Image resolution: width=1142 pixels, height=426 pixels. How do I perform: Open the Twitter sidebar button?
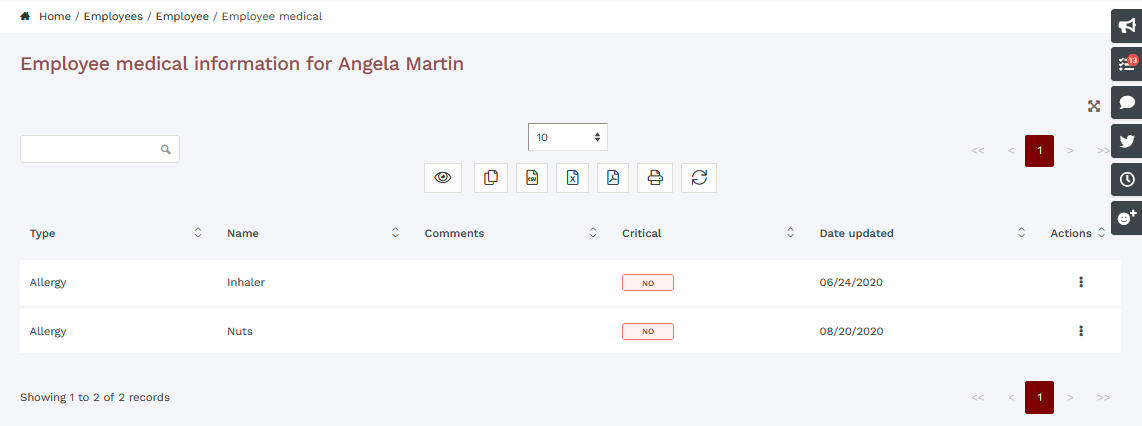coord(1127,141)
